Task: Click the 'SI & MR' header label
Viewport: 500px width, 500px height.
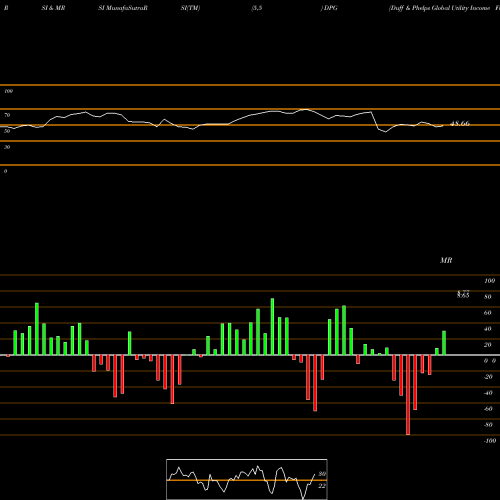Action: coord(53,8)
